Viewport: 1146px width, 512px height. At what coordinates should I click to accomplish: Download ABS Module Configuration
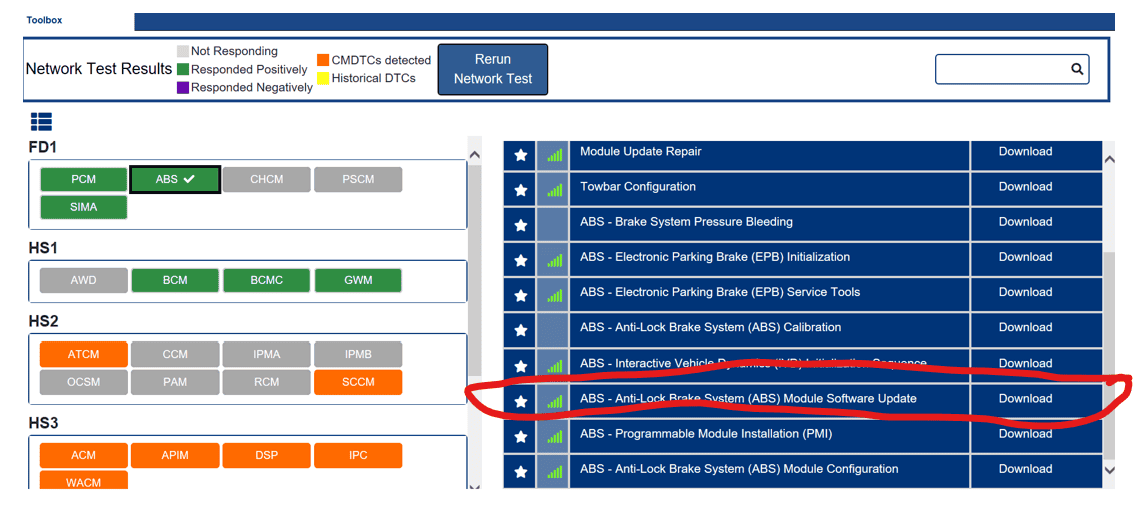point(1025,469)
